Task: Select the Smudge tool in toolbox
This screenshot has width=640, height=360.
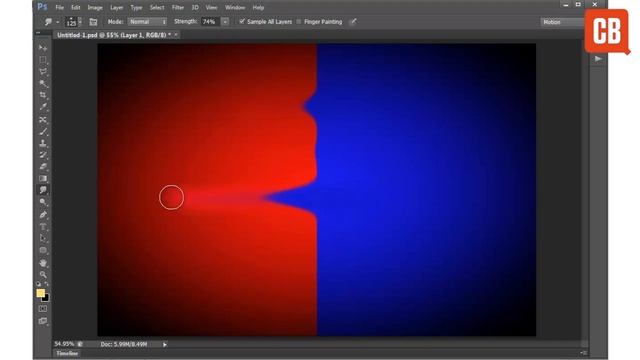Action: (x=43, y=190)
